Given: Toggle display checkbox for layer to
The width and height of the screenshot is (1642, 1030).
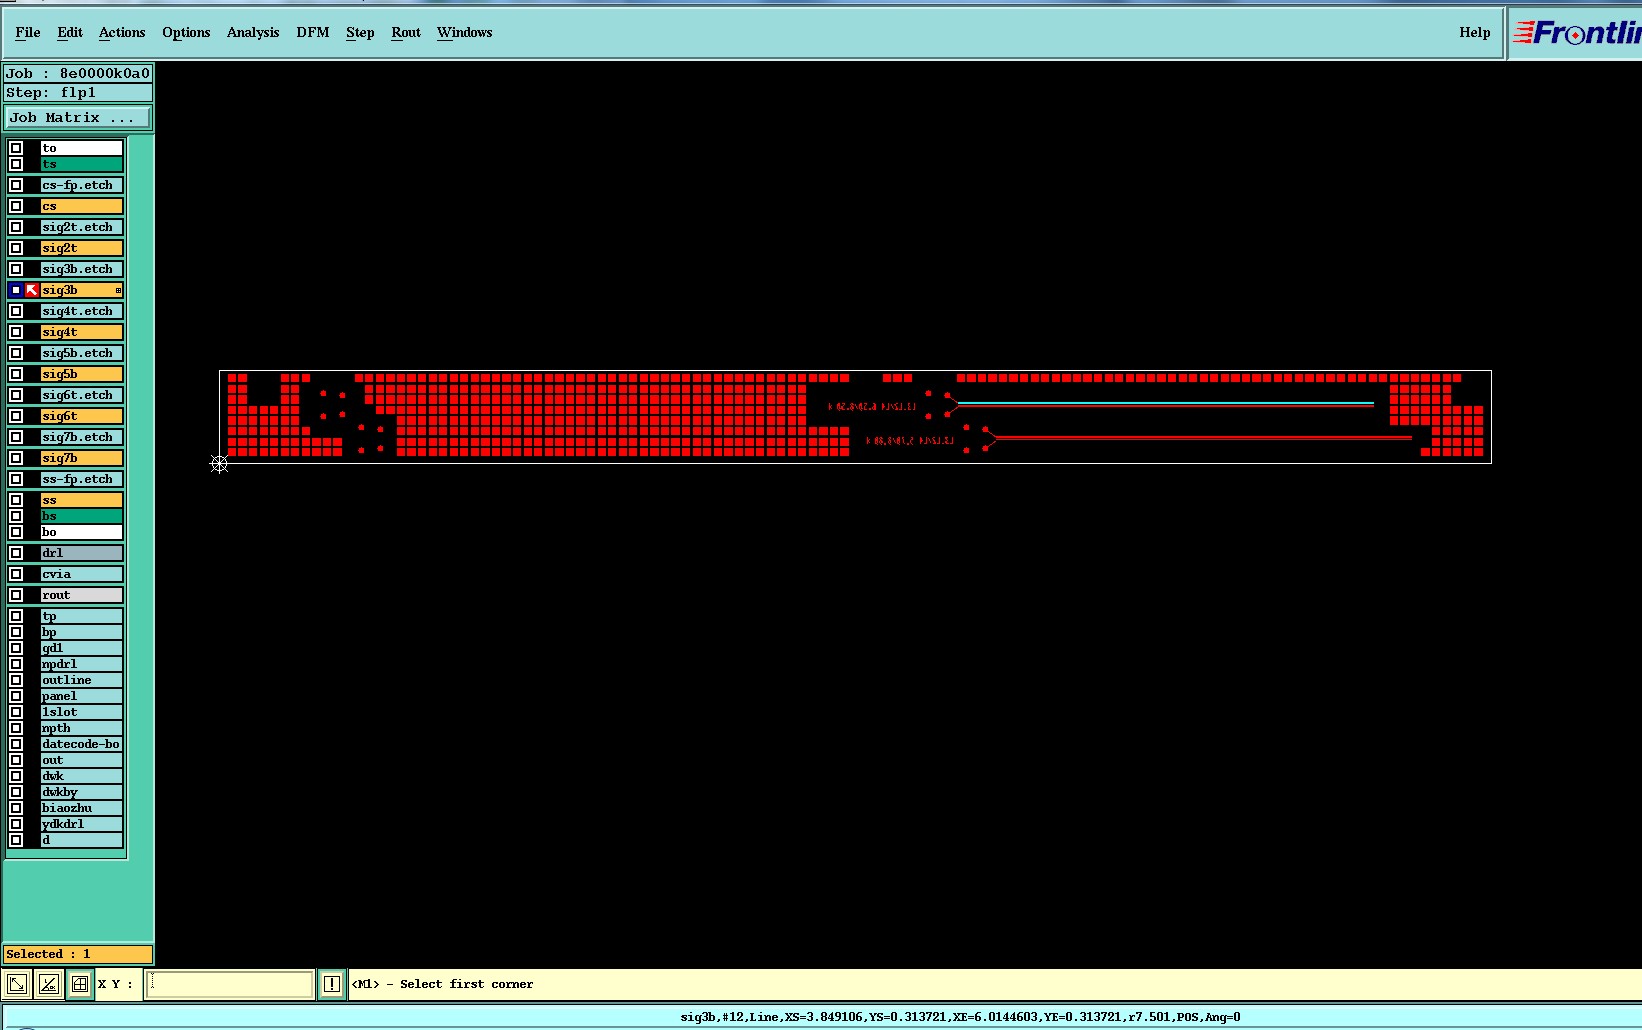Looking at the screenshot, I should 16,148.
